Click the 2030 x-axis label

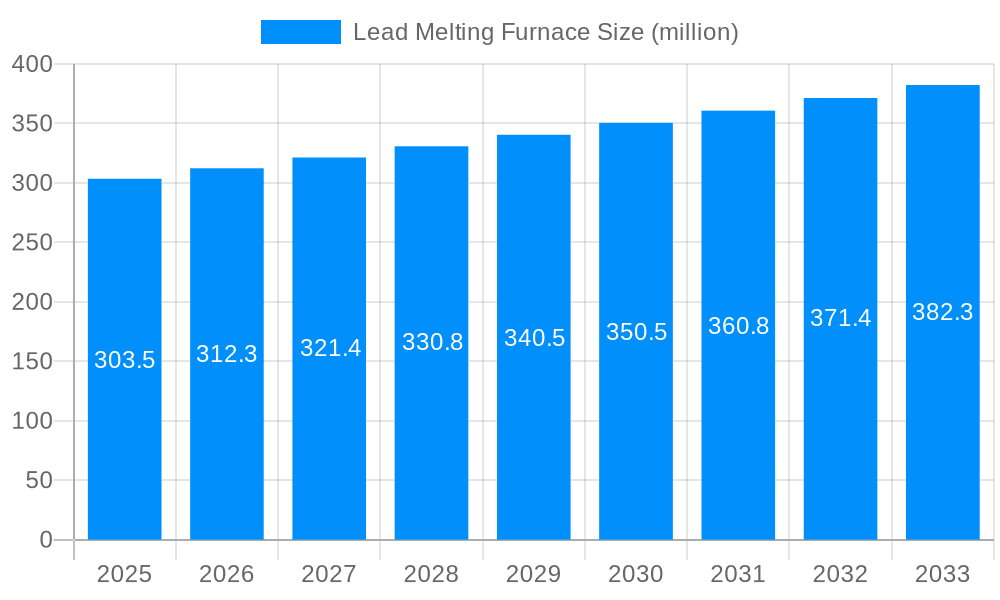tap(637, 574)
